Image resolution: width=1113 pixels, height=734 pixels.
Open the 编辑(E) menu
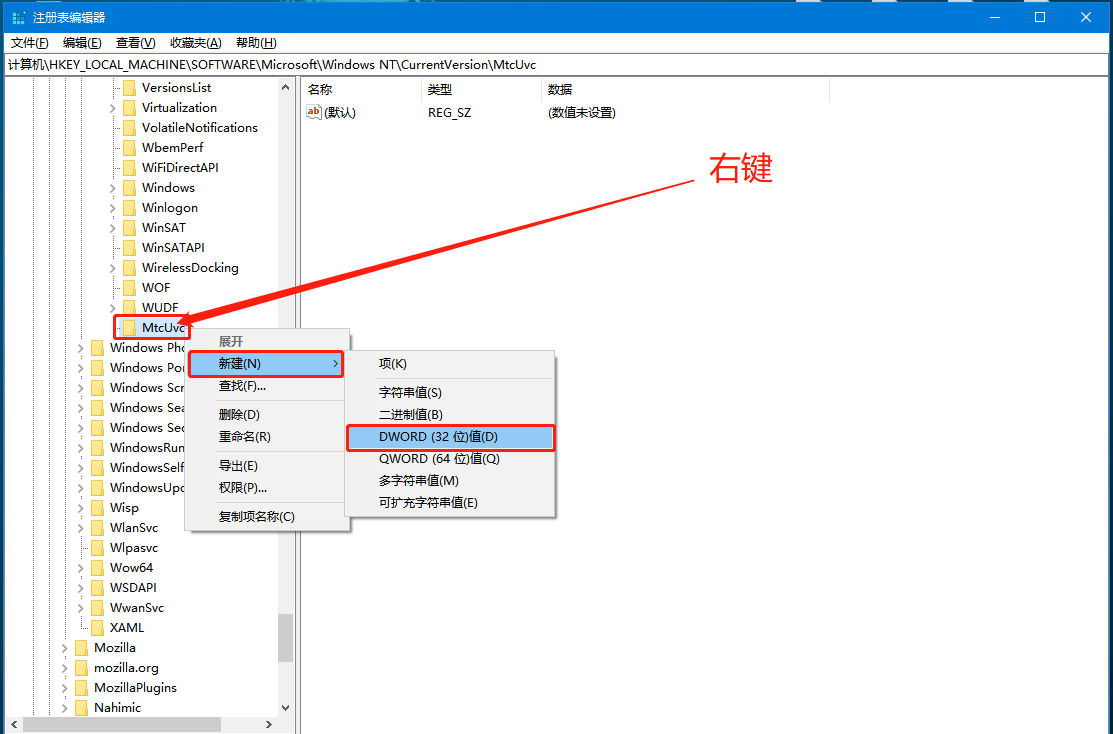[82, 43]
